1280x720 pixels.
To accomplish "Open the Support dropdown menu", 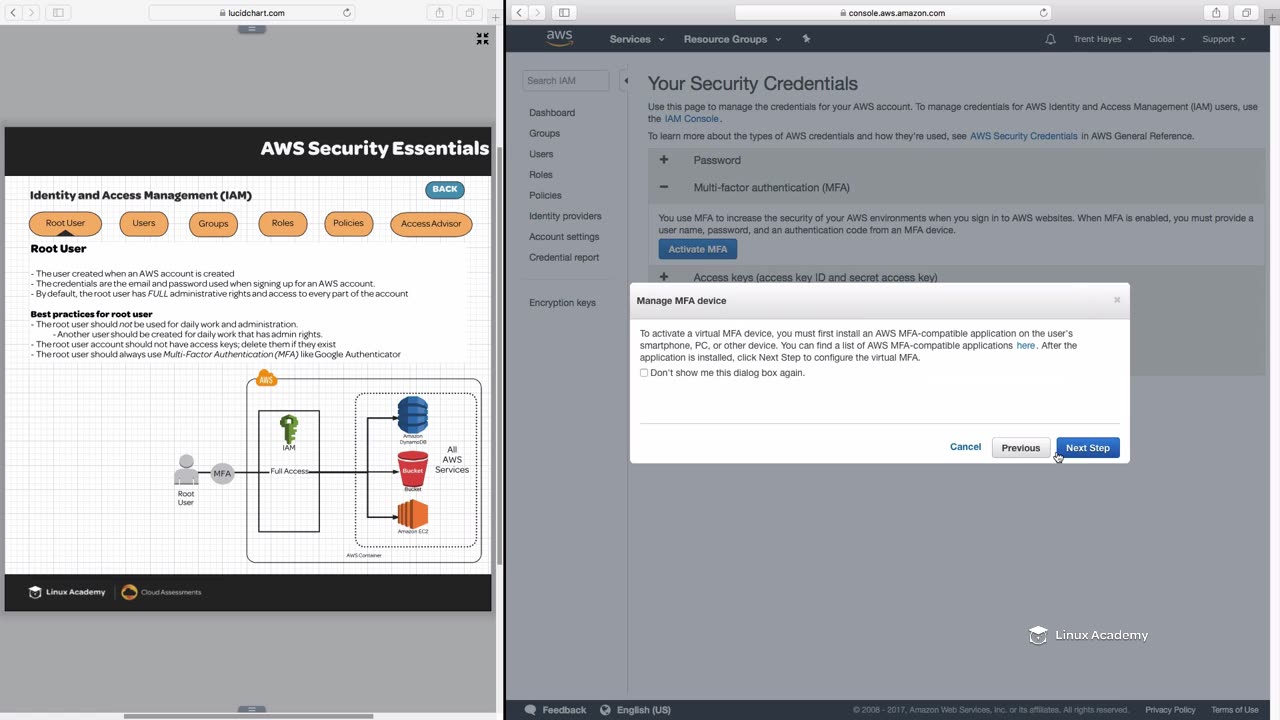I will [x=1224, y=39].
